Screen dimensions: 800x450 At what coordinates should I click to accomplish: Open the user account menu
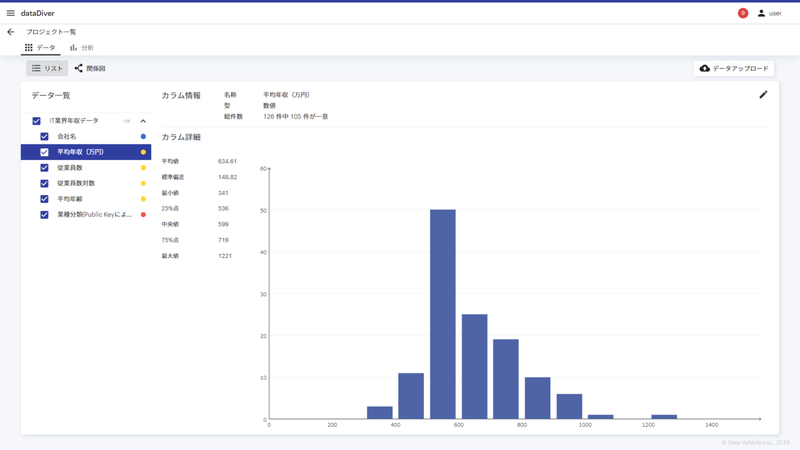coord(769,13)
